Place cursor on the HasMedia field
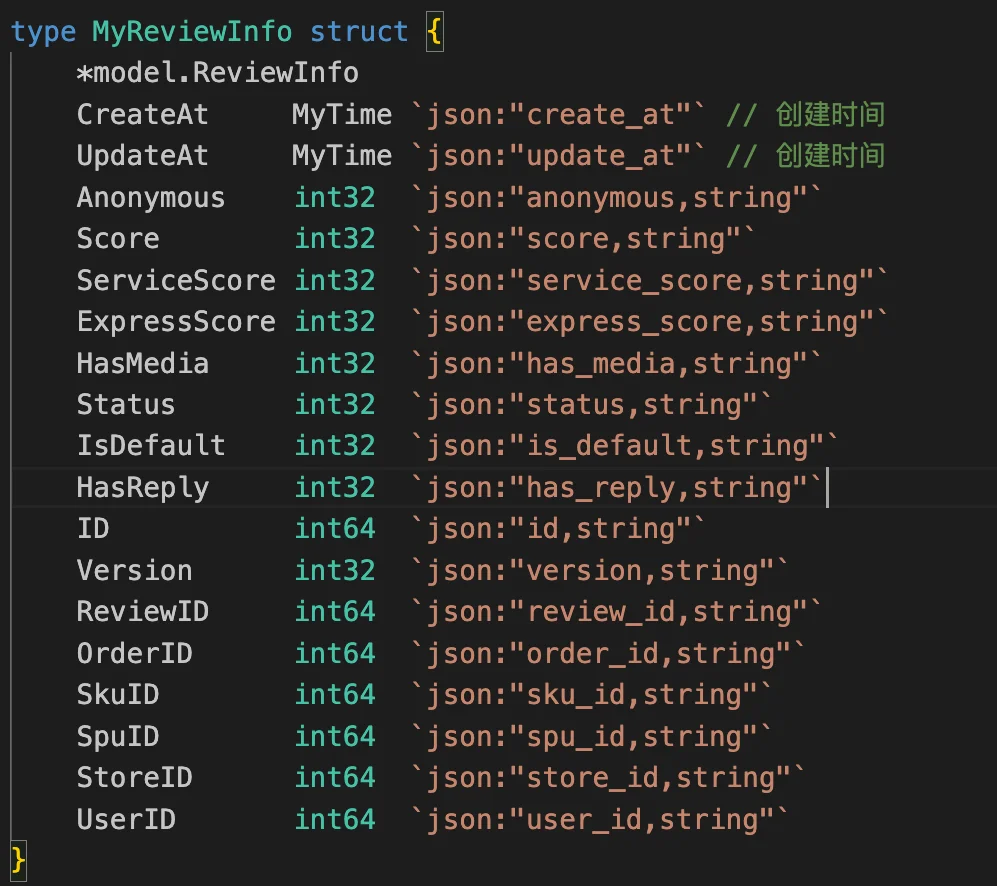Viewport: 997px width, 886px height. point(142,363)
